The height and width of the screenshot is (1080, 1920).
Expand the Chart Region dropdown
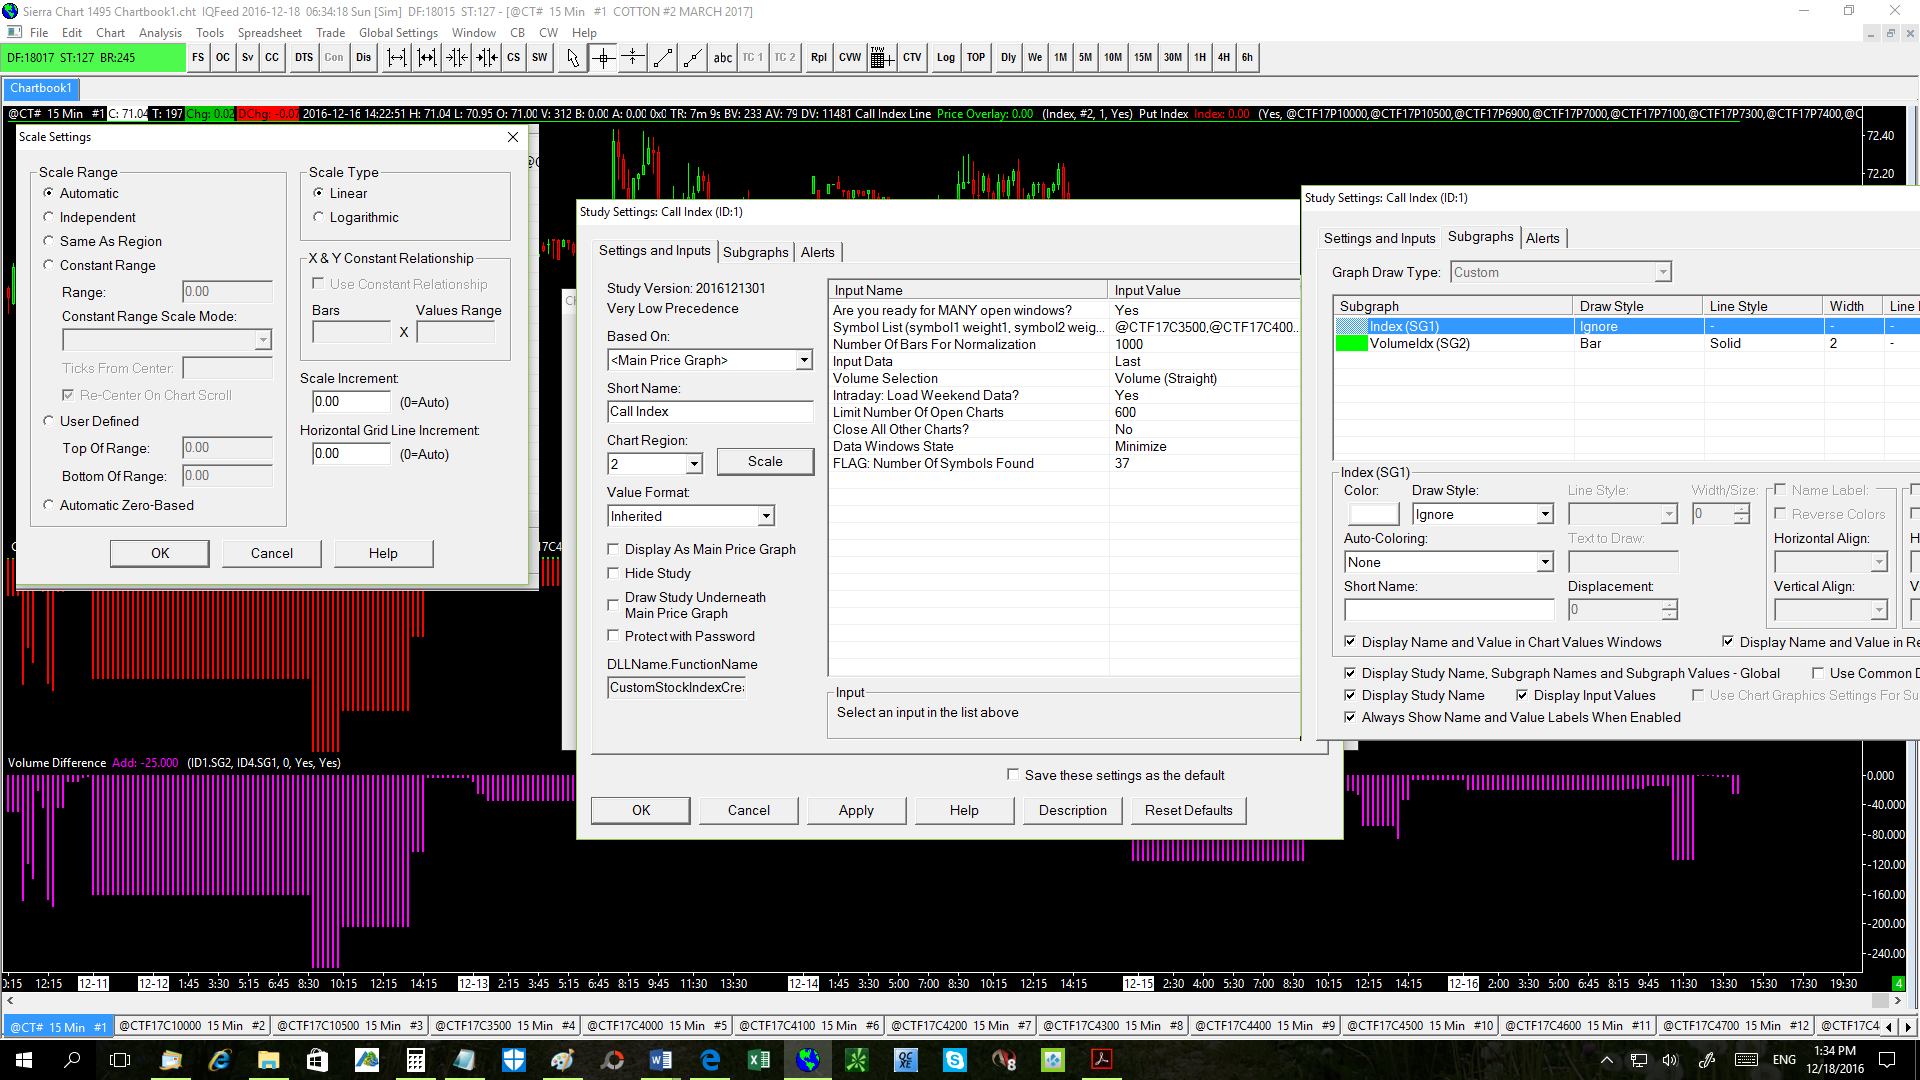click(x=694, y=464)
